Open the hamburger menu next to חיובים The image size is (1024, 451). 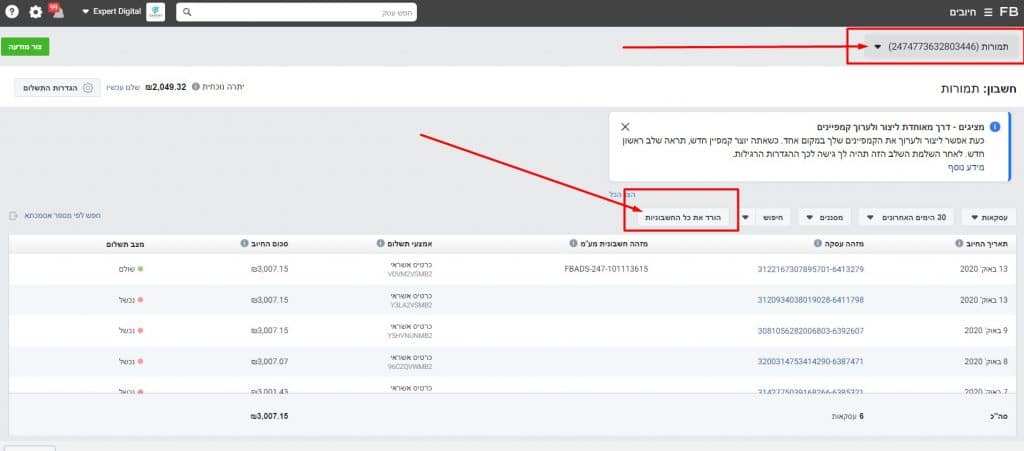coord(987,12)
